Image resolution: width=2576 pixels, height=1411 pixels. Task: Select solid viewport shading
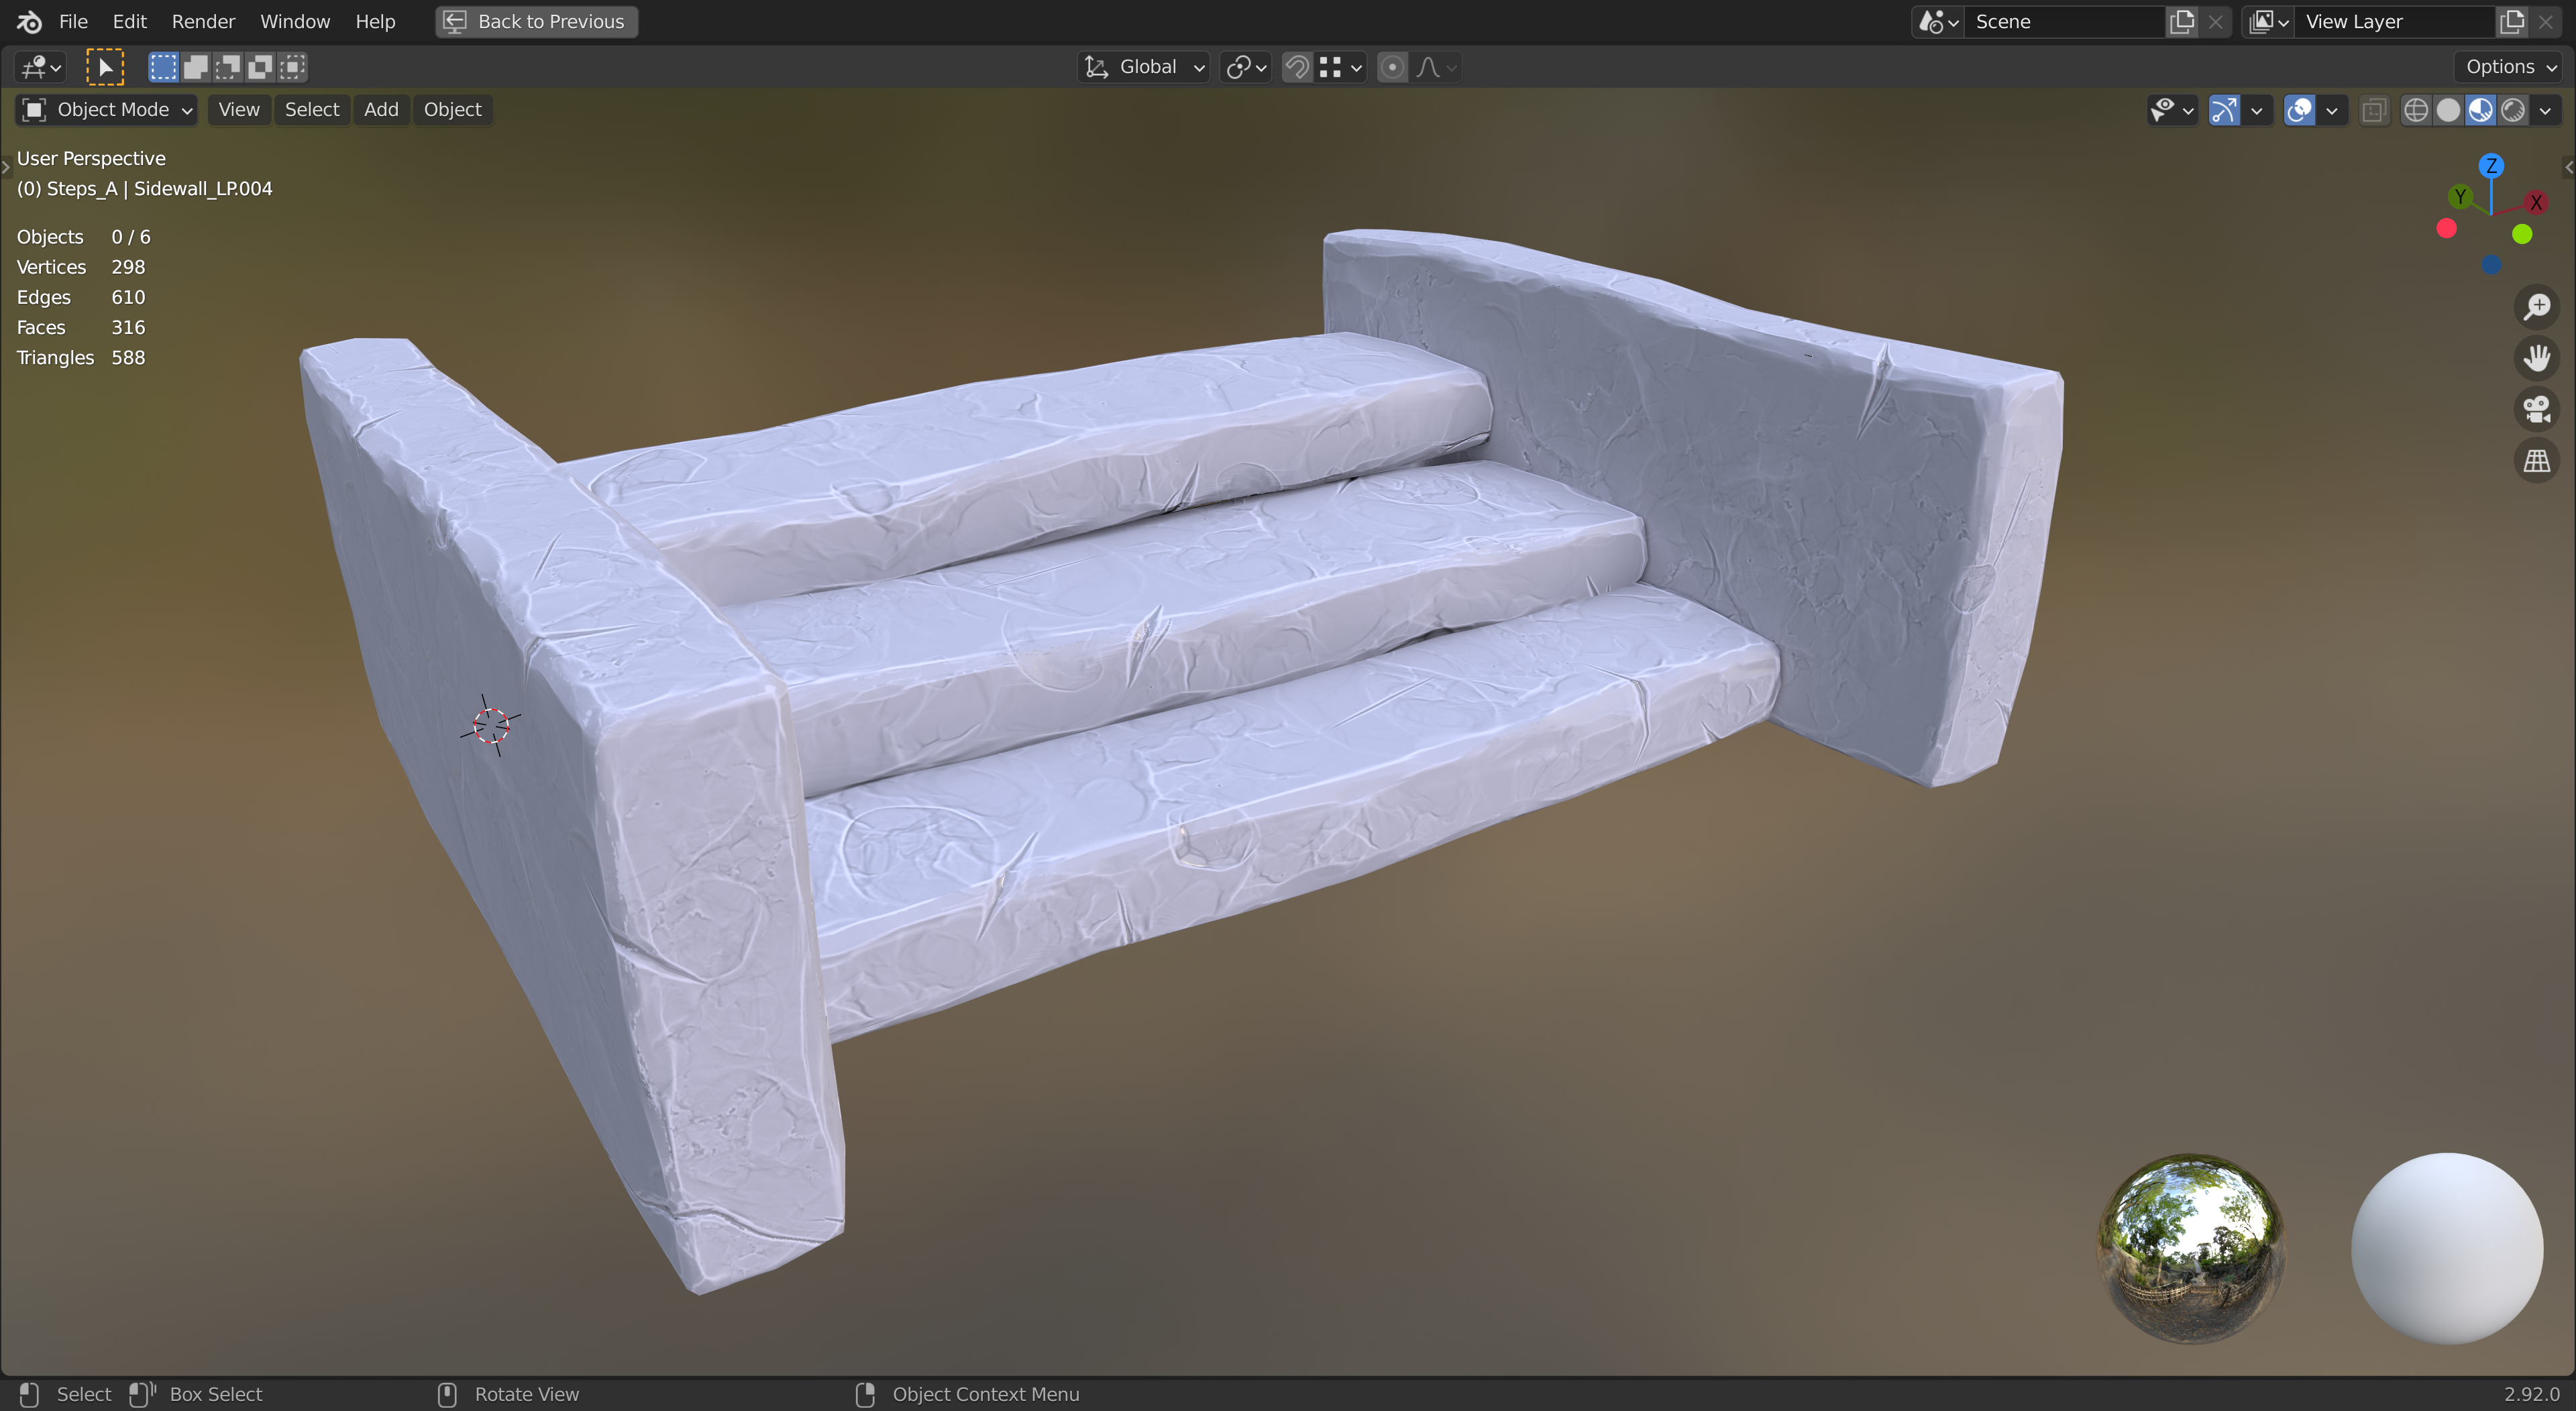[x=2447, y=110]
